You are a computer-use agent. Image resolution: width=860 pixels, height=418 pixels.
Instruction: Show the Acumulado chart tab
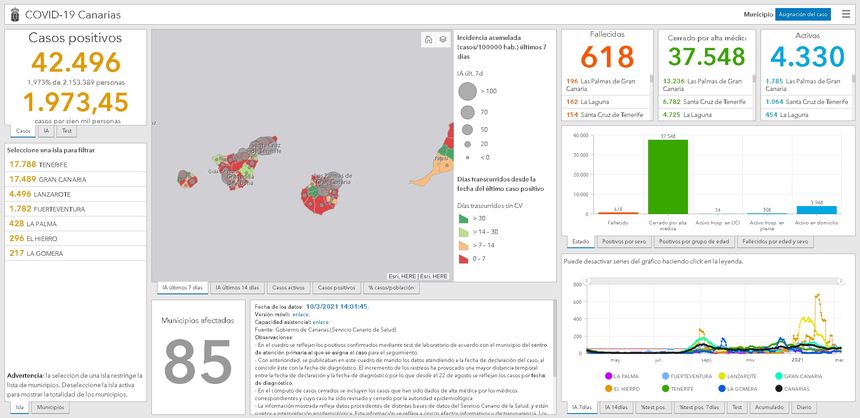click(x=768, y=408)
